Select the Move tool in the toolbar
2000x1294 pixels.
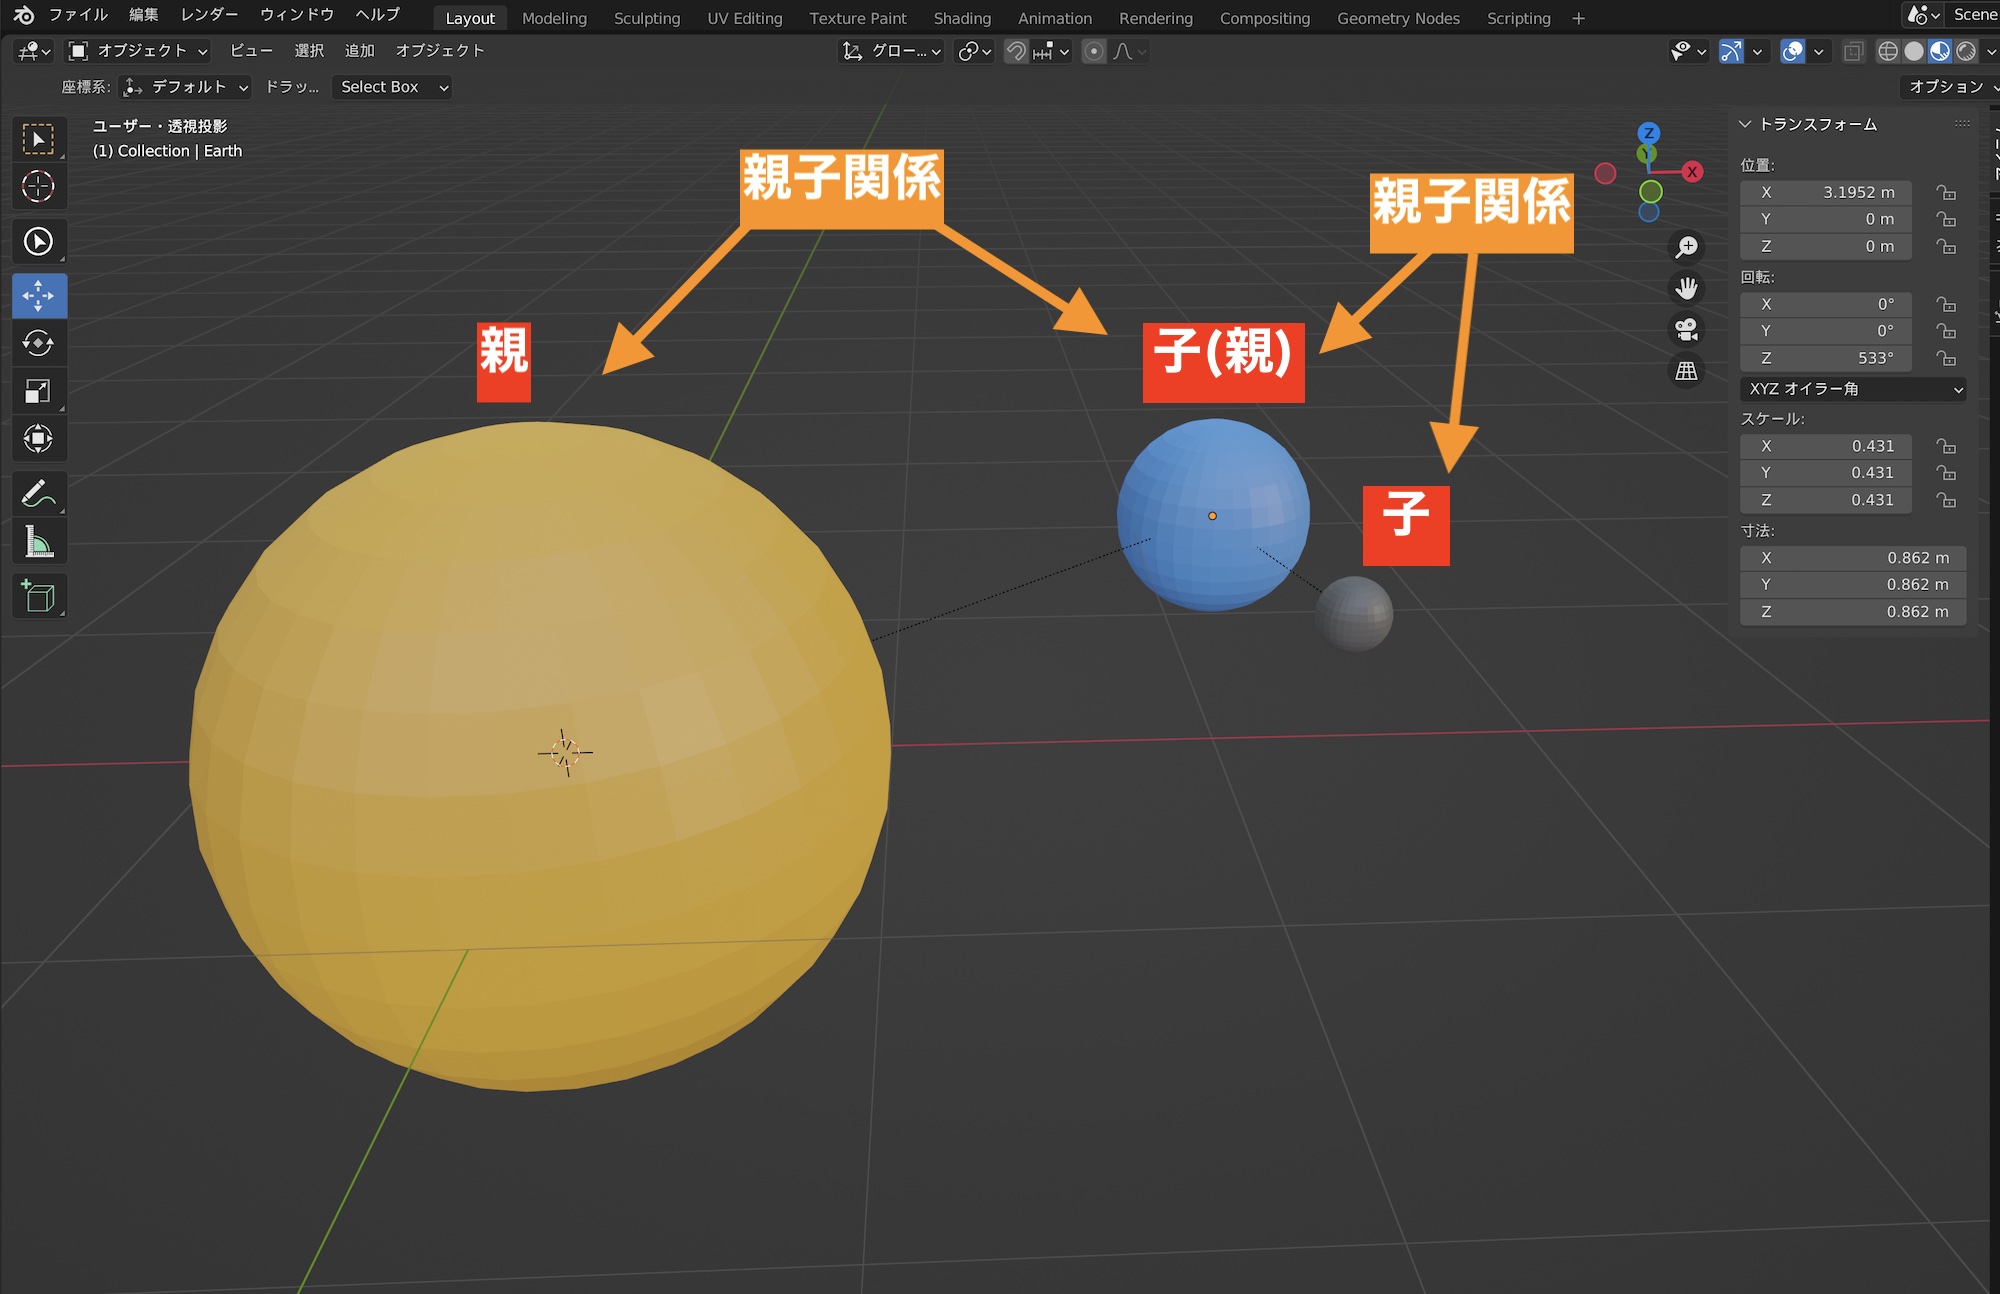tap(39, 295)
